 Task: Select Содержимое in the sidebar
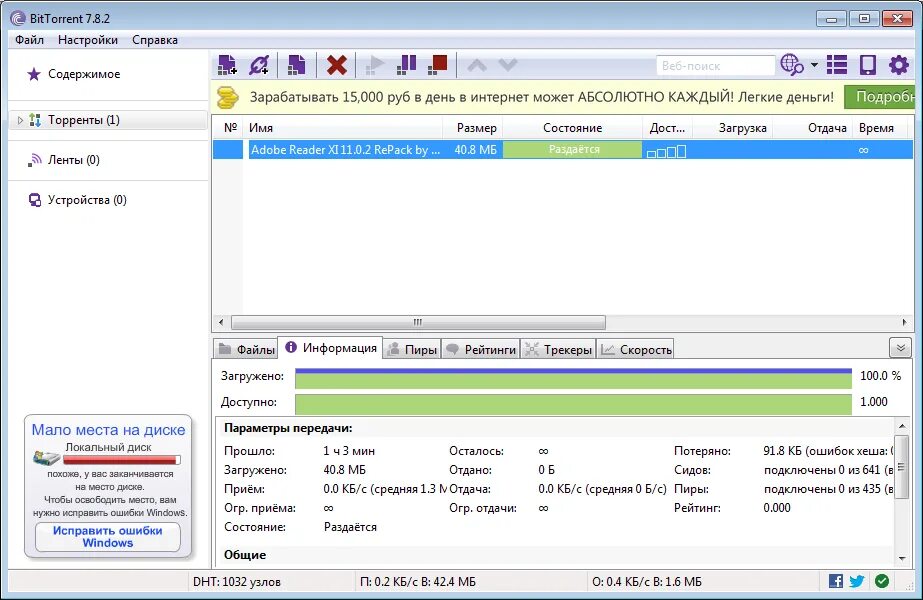[x=84, y=74]
